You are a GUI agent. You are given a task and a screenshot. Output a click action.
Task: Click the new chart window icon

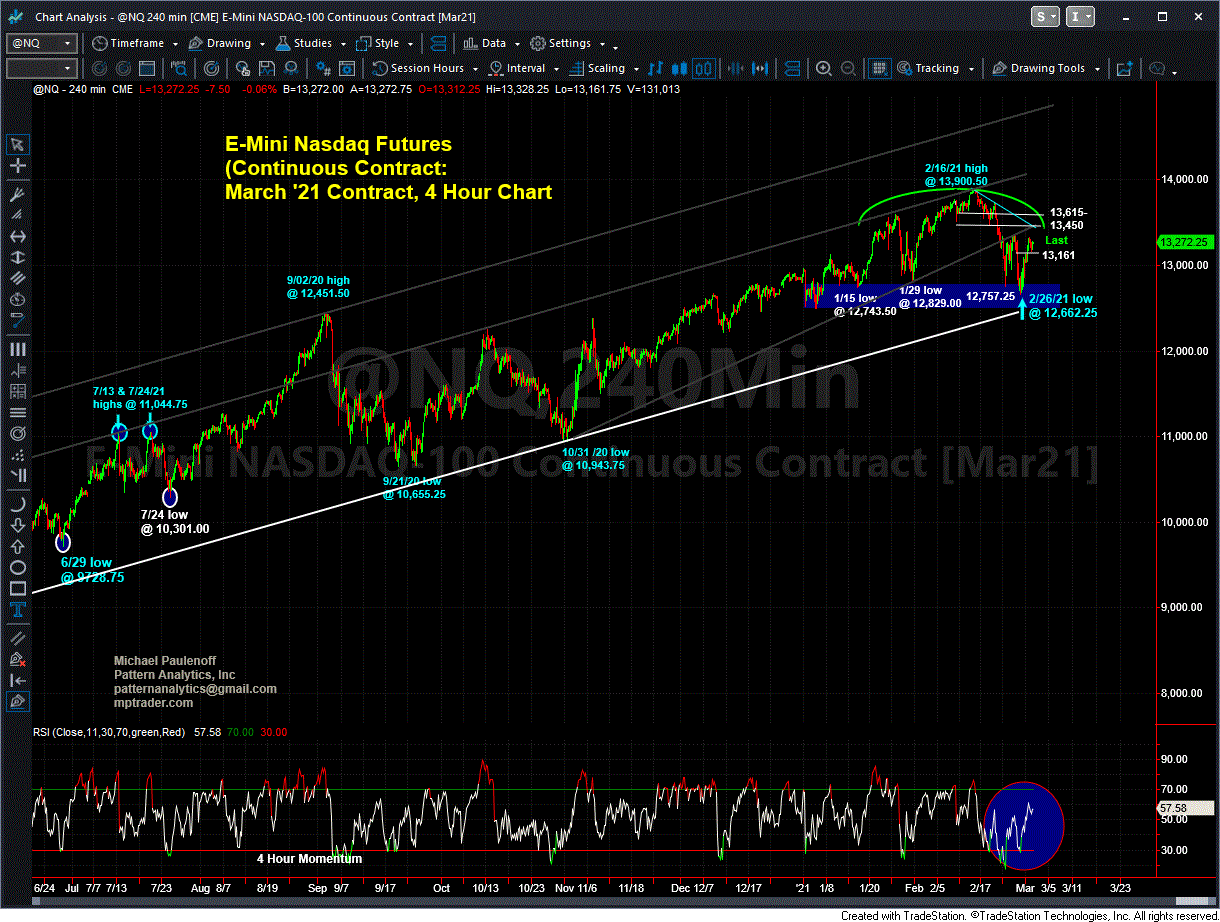tap(1124, 68)
